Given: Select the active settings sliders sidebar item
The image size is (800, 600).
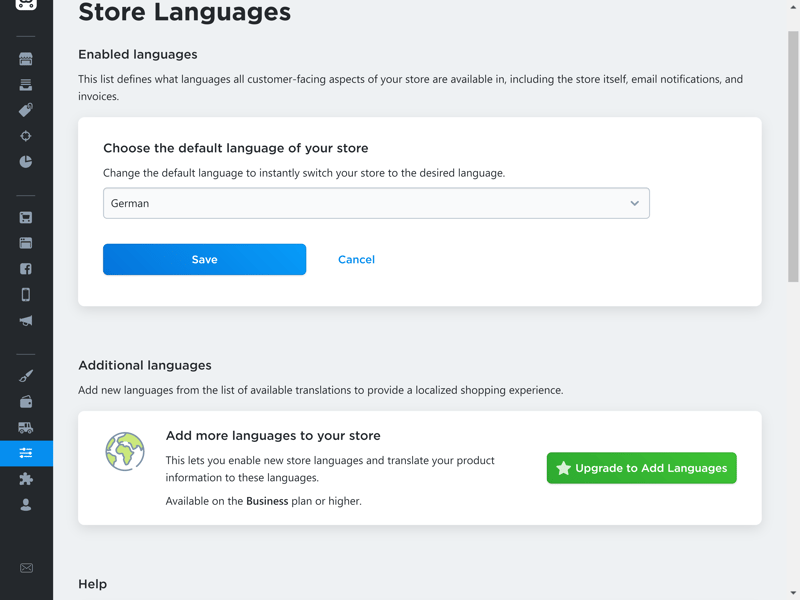Looking at the screenshot, I should coord(26,453).
